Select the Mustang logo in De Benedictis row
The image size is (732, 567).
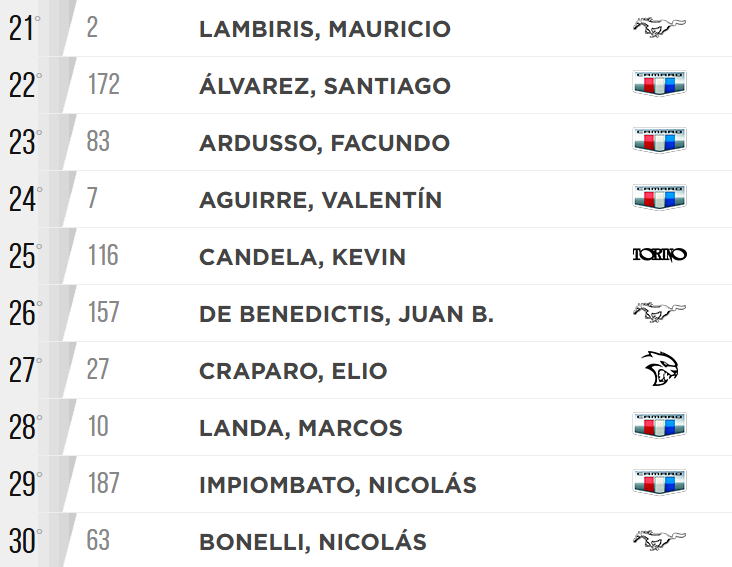pyautogui.click(x=659, y=313)
